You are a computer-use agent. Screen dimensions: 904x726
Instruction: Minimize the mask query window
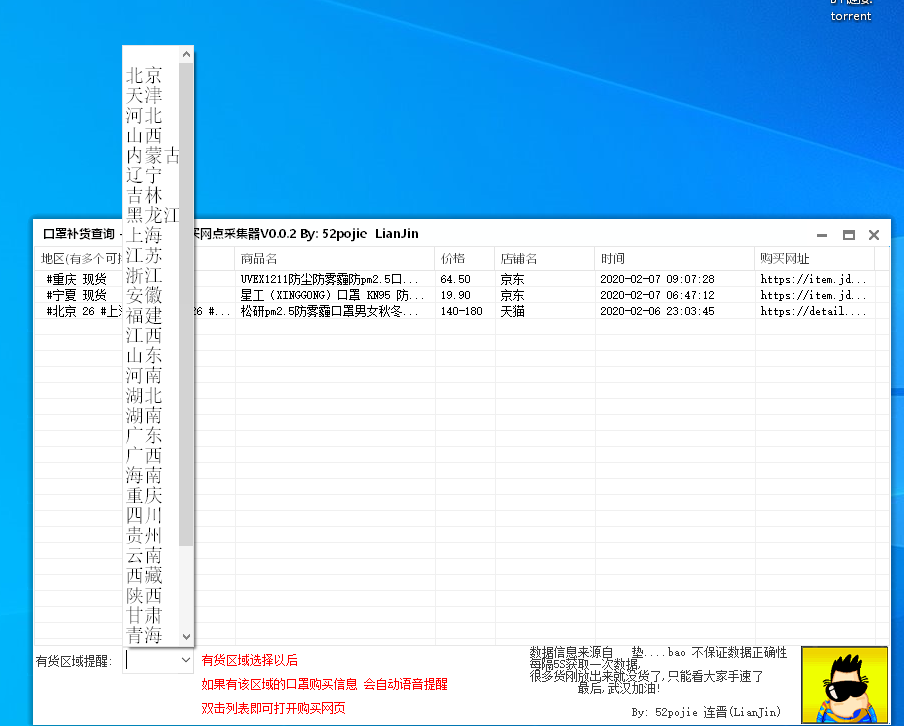coord(822,235)
